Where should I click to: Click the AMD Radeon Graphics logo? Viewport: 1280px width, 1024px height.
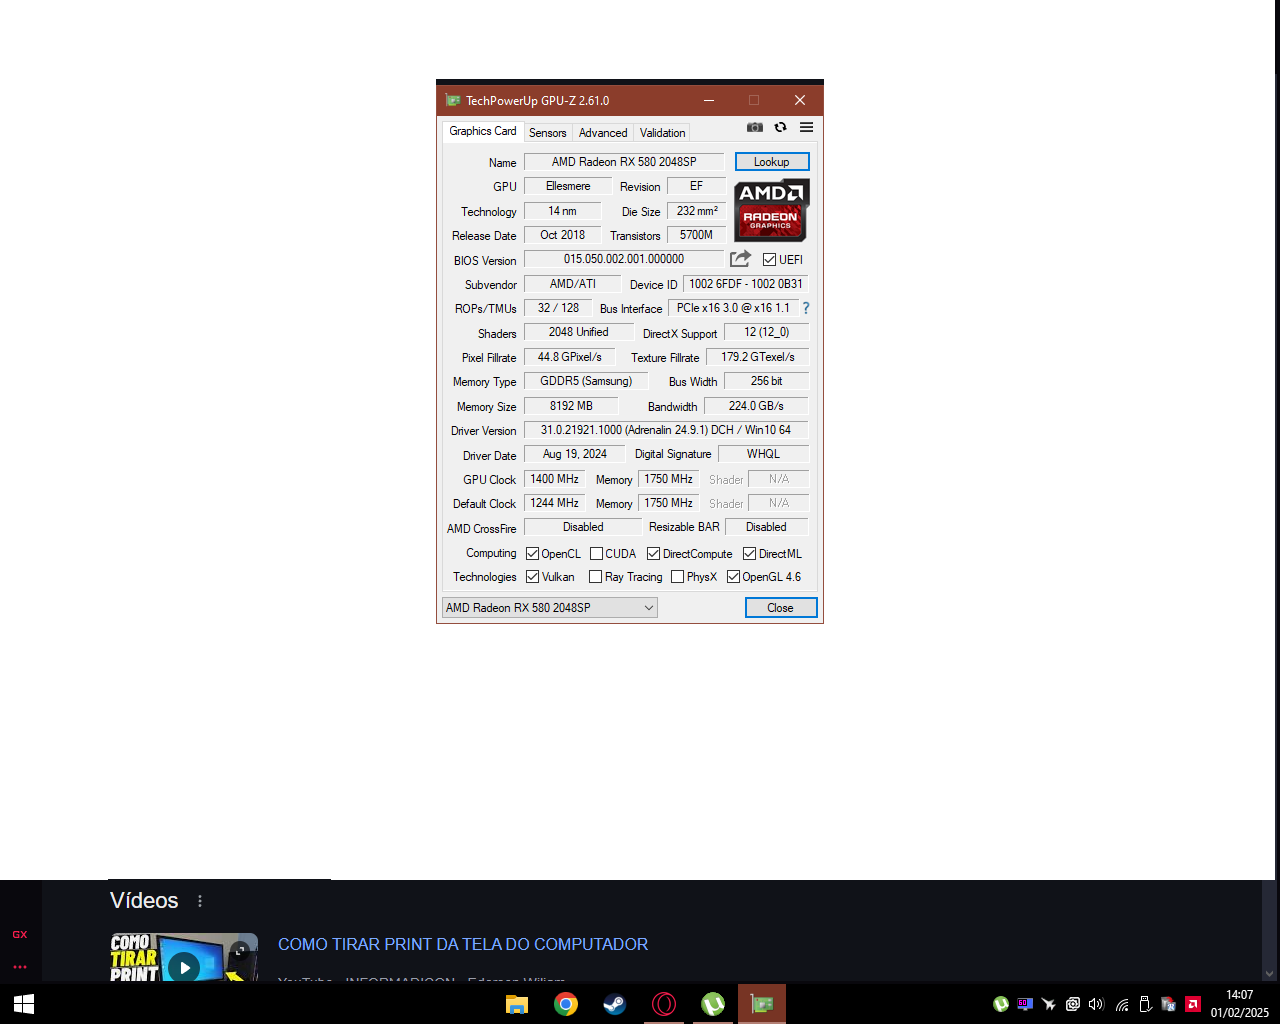[771, 210]
